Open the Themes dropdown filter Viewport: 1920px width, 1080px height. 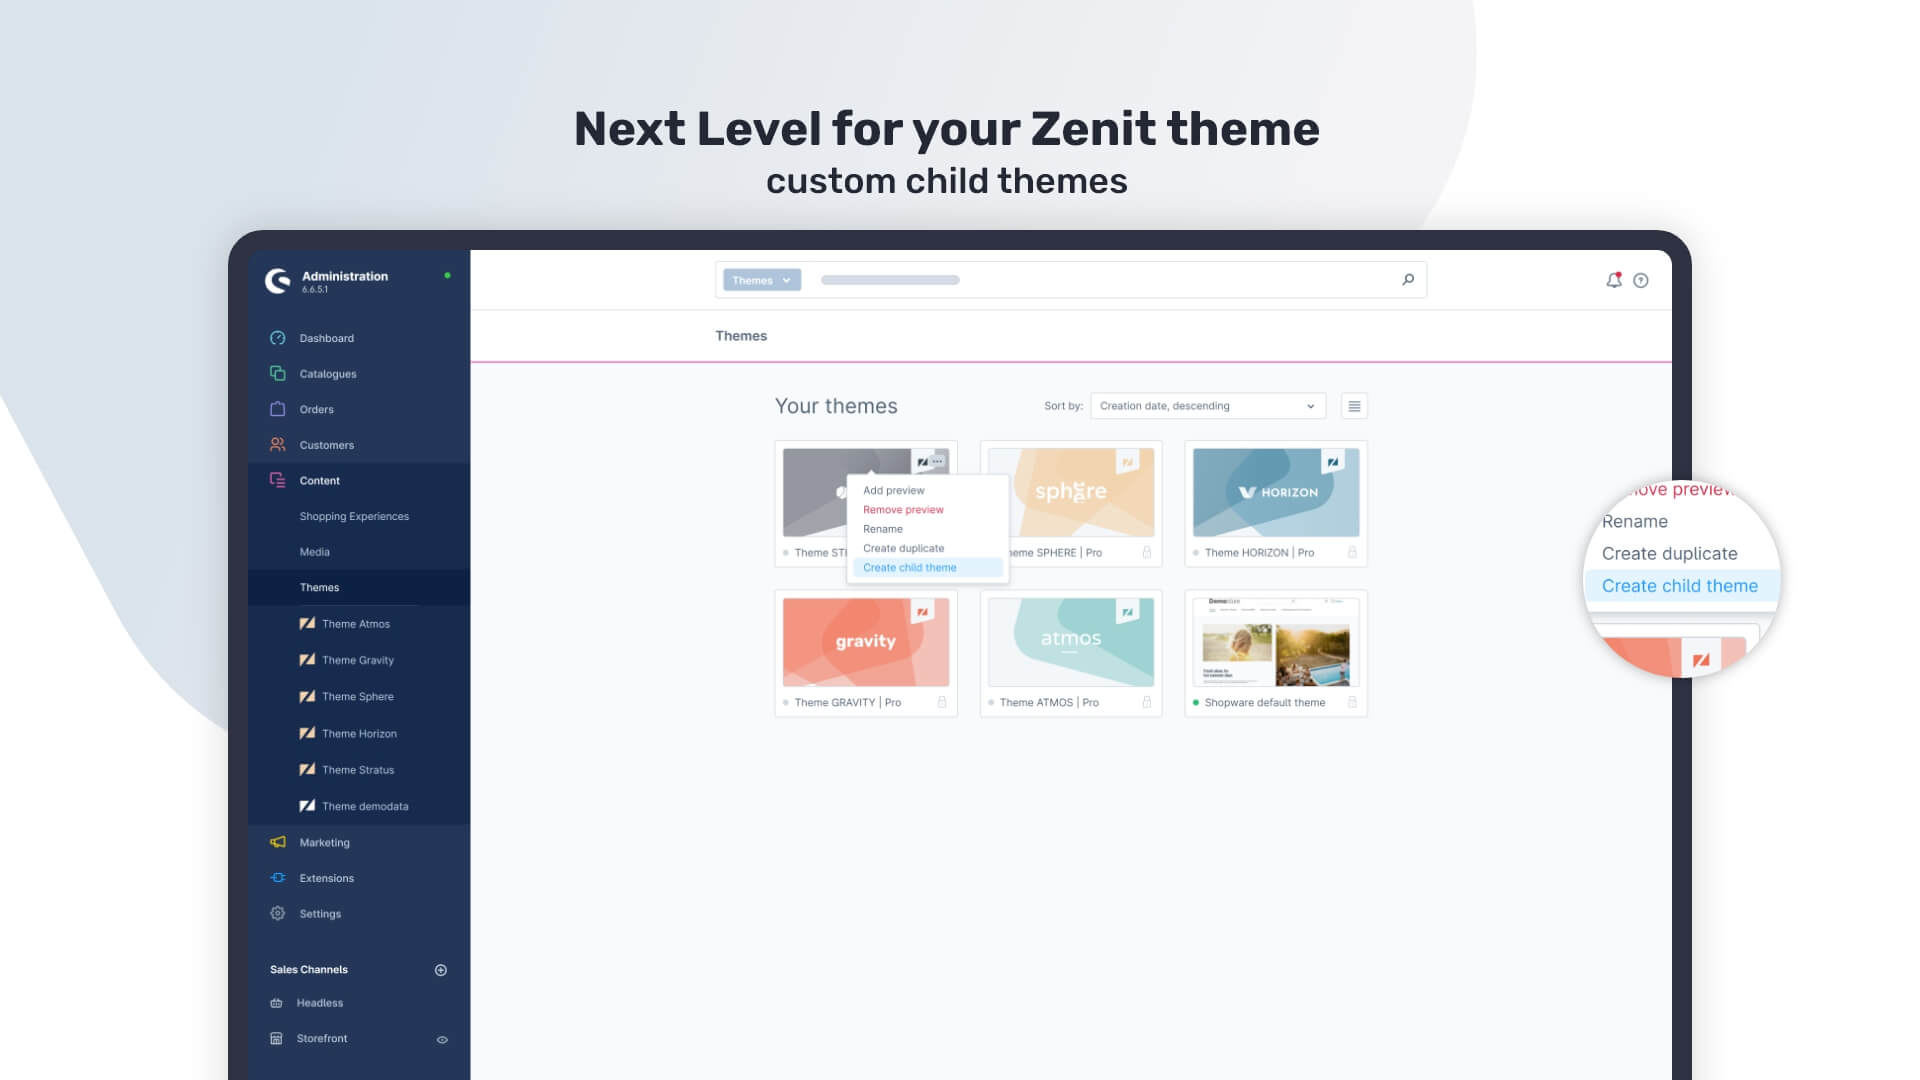pos(762,280)
